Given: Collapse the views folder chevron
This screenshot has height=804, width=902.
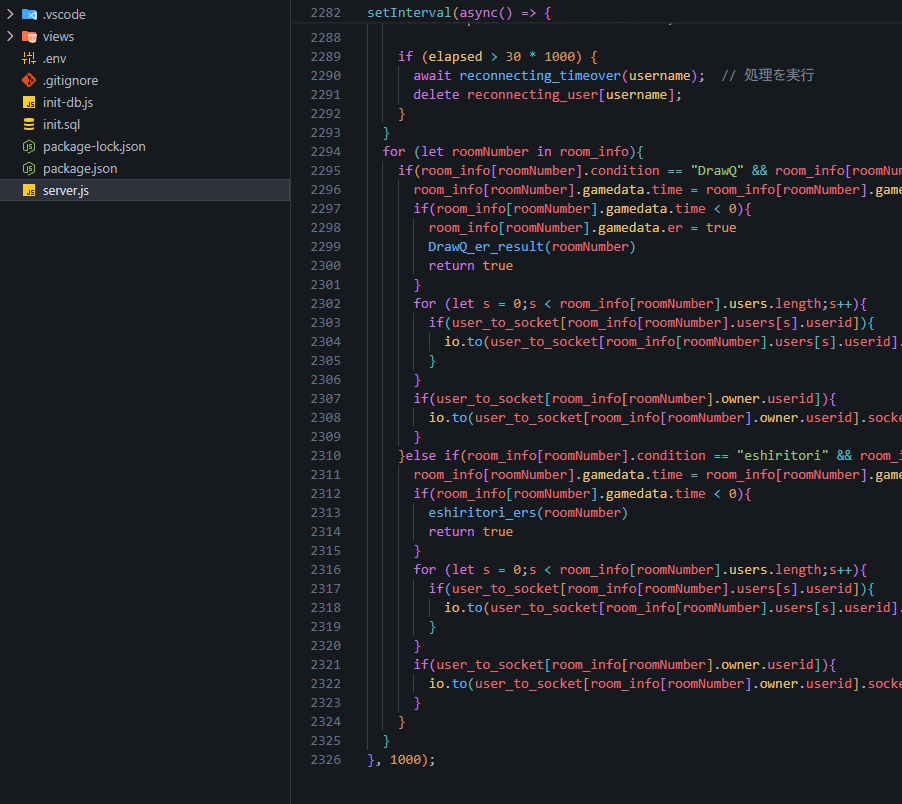Looking at the screenshot, I should tap(8, 36).
